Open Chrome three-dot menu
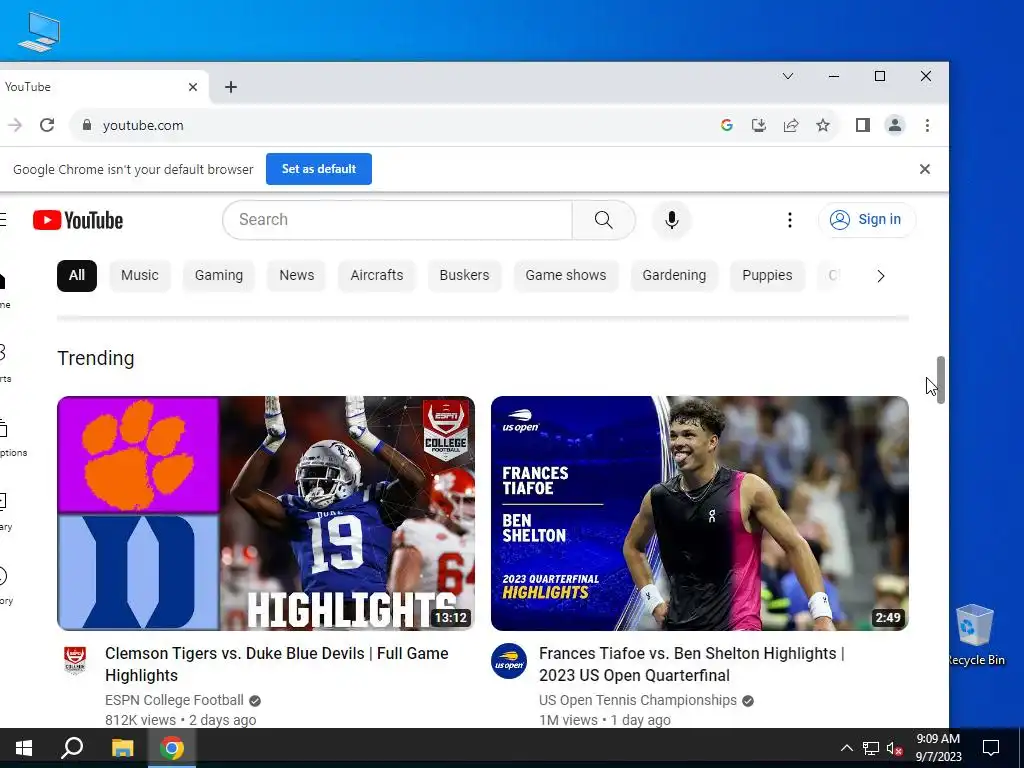The image size is (1024, 768). pyautogui.click(x=927, y=125)
